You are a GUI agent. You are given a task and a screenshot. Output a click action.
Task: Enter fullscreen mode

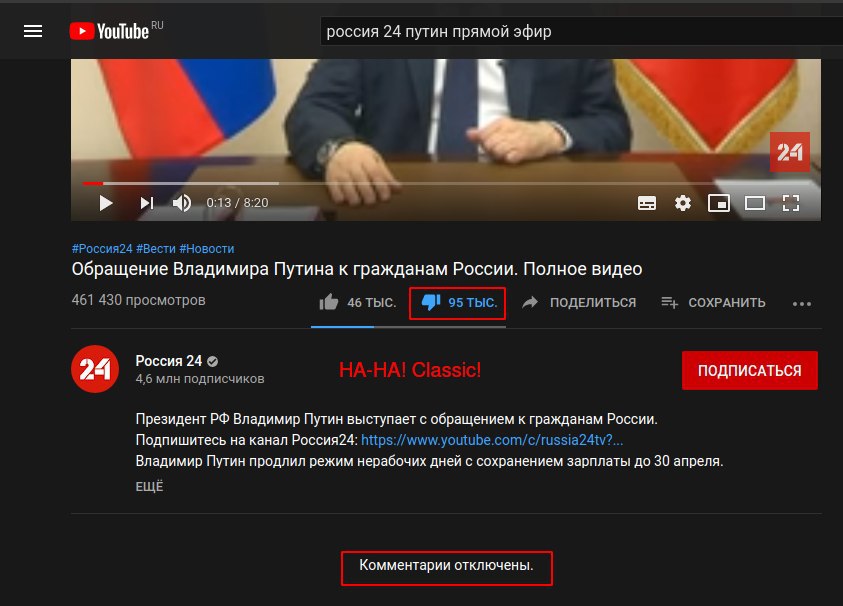[790, 203]
